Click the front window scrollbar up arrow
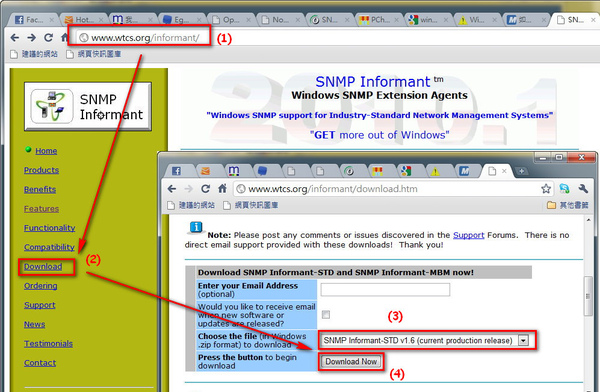This screenshot has height=392, width=600. [x=588, y=220]
